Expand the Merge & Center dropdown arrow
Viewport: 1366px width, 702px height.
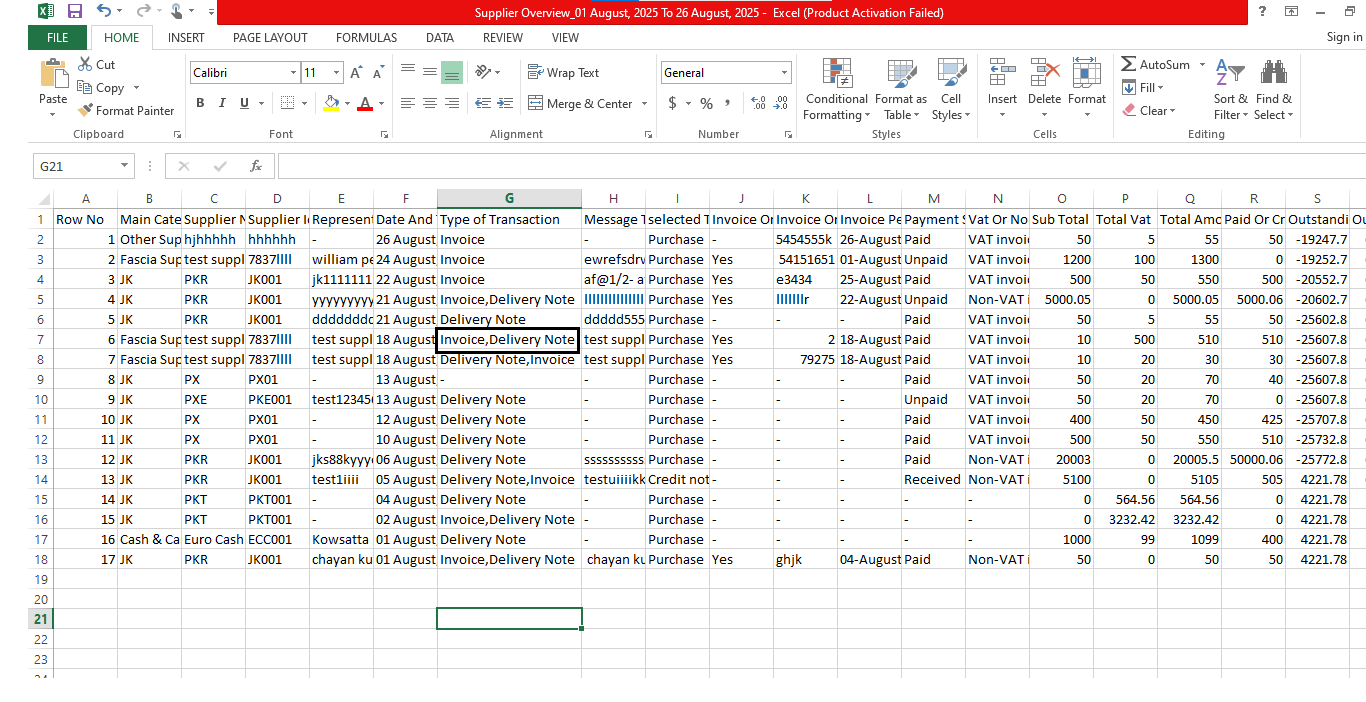pos(645,104)
